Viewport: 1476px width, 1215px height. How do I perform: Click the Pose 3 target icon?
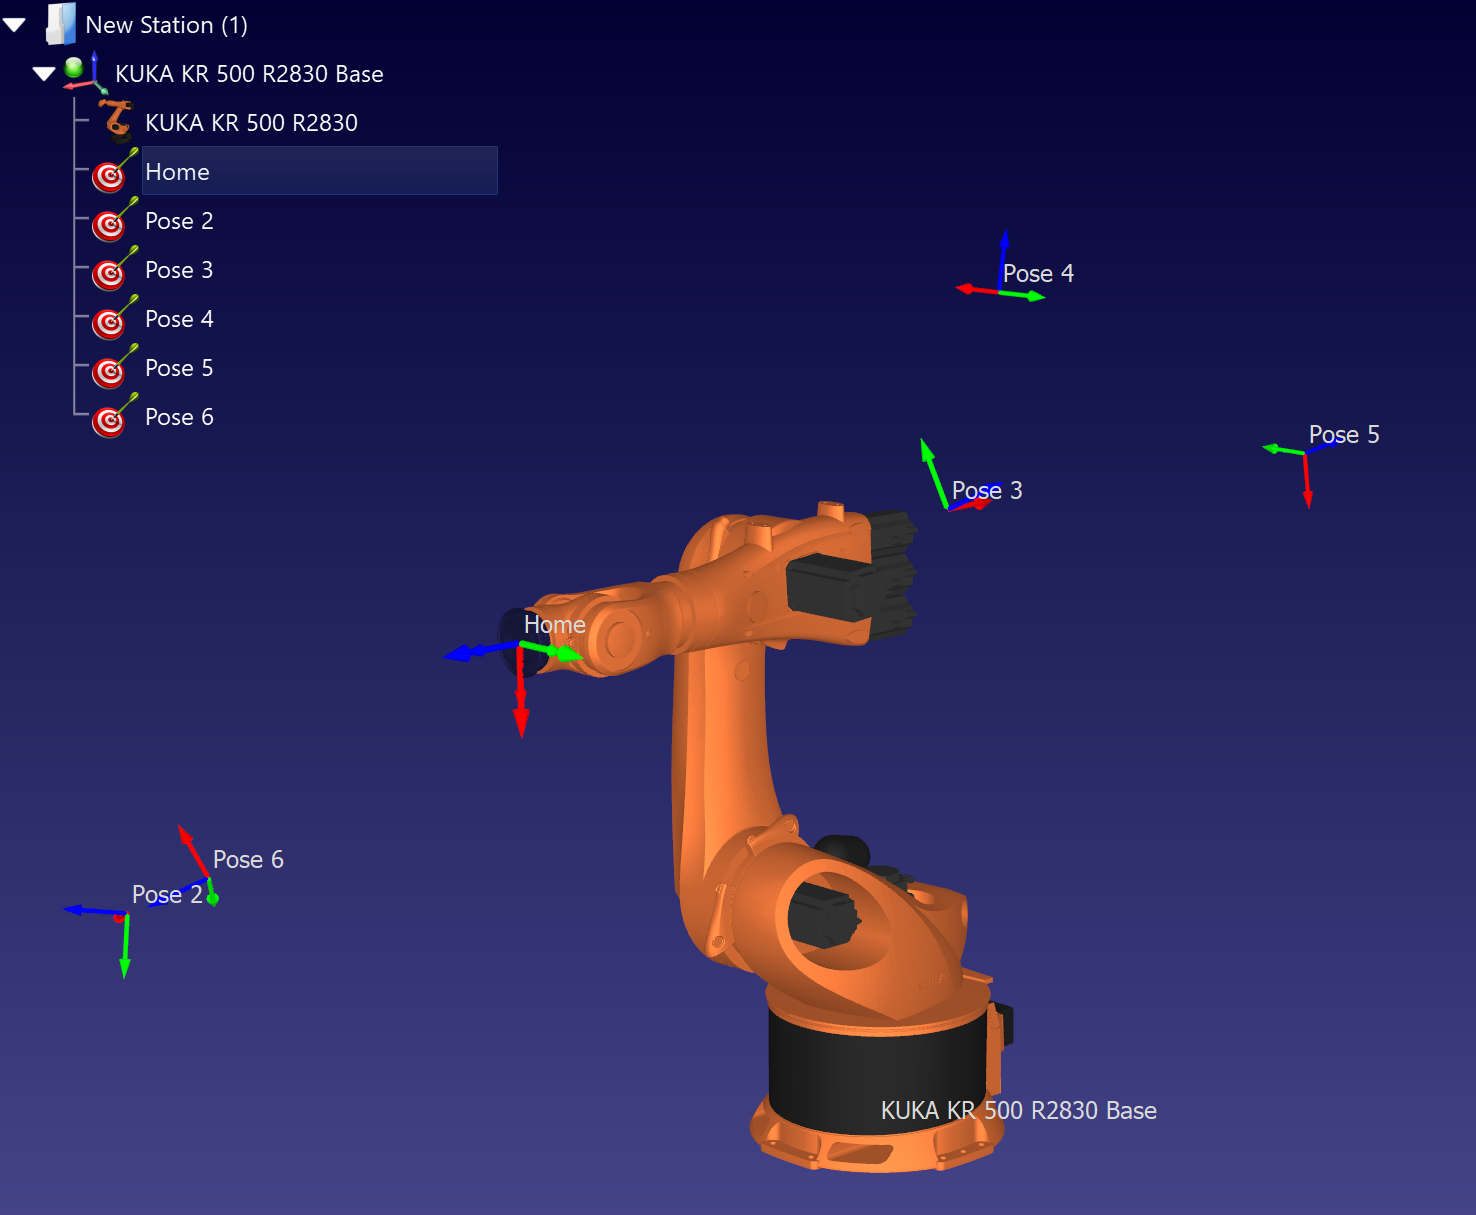tap(110, 273)
